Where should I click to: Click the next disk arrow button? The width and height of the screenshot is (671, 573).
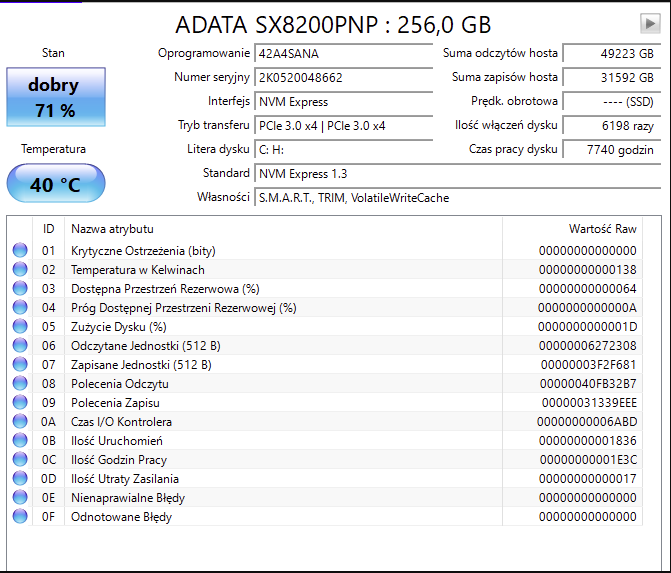pos(650,23)
